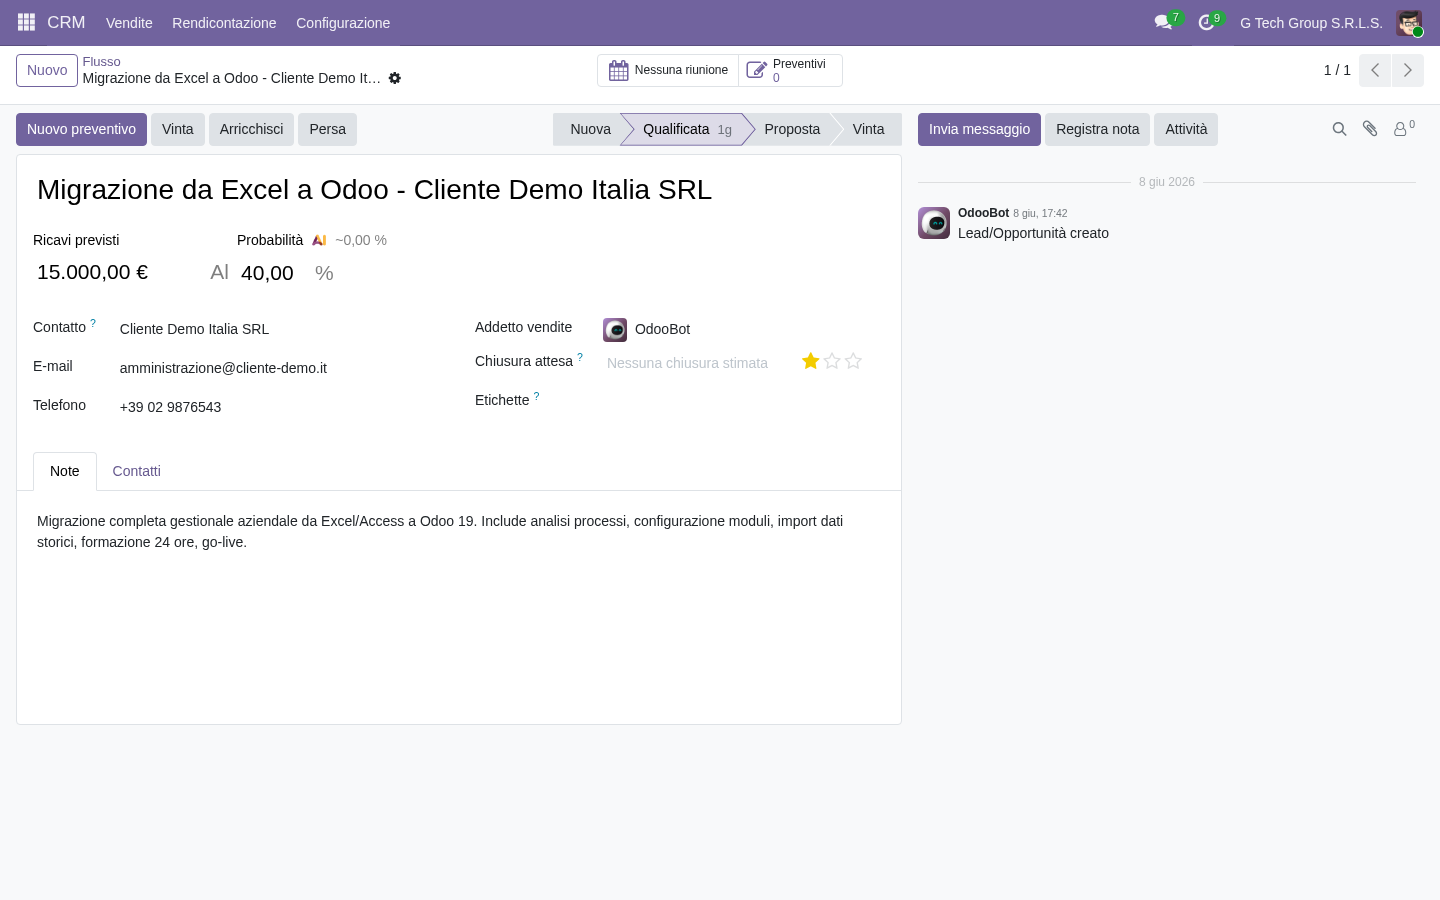The image size is (1440, 900).
Task: Click Nuovo preventivo button
Action: [81, 129]
